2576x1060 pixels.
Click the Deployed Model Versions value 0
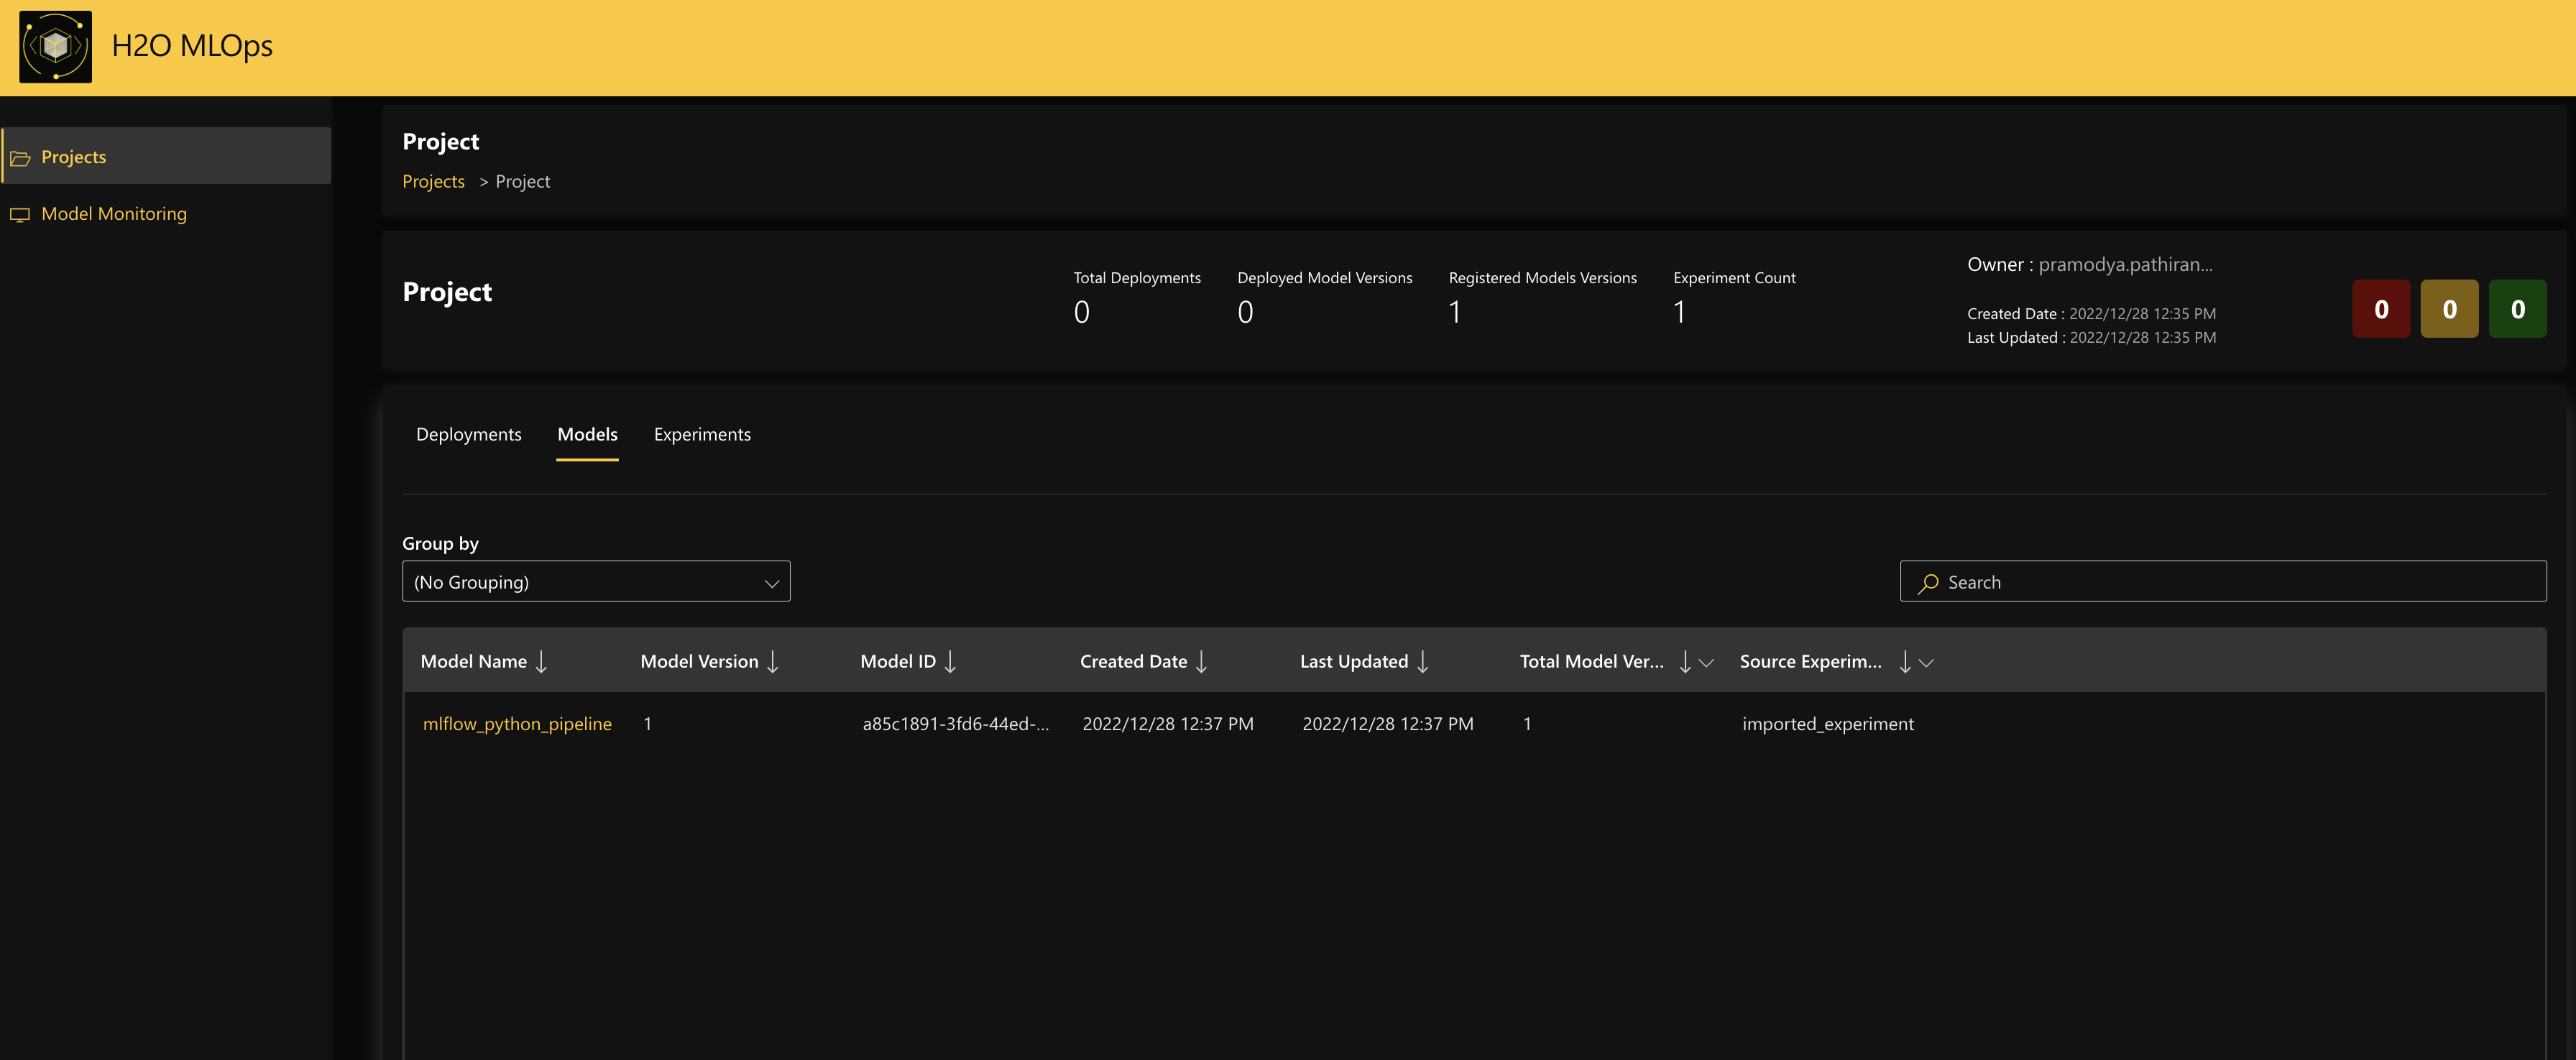[x=1245, y=313]
